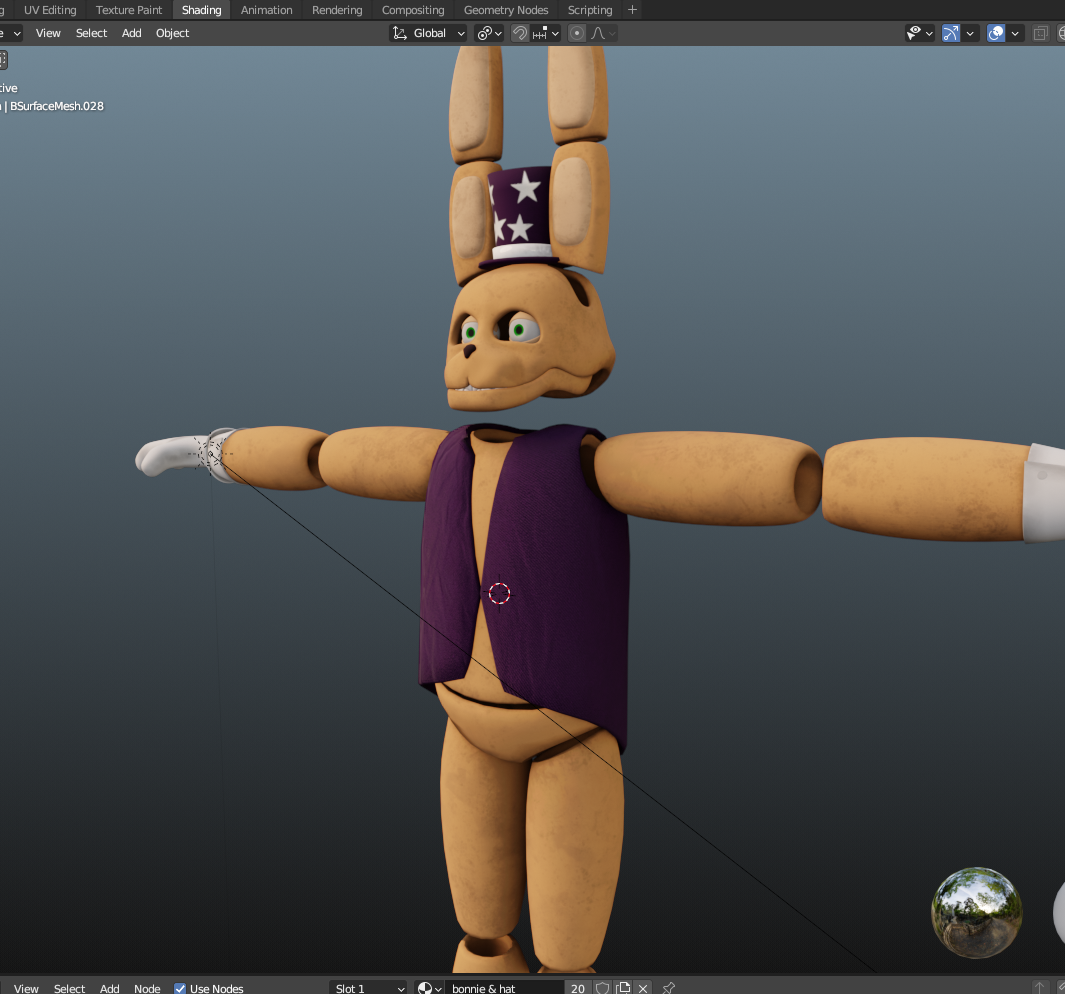Image resolution: width=1065 pixels, height=994 pixels.
Task: Select the Shading workspace tab
Action: tap(202, 10)
